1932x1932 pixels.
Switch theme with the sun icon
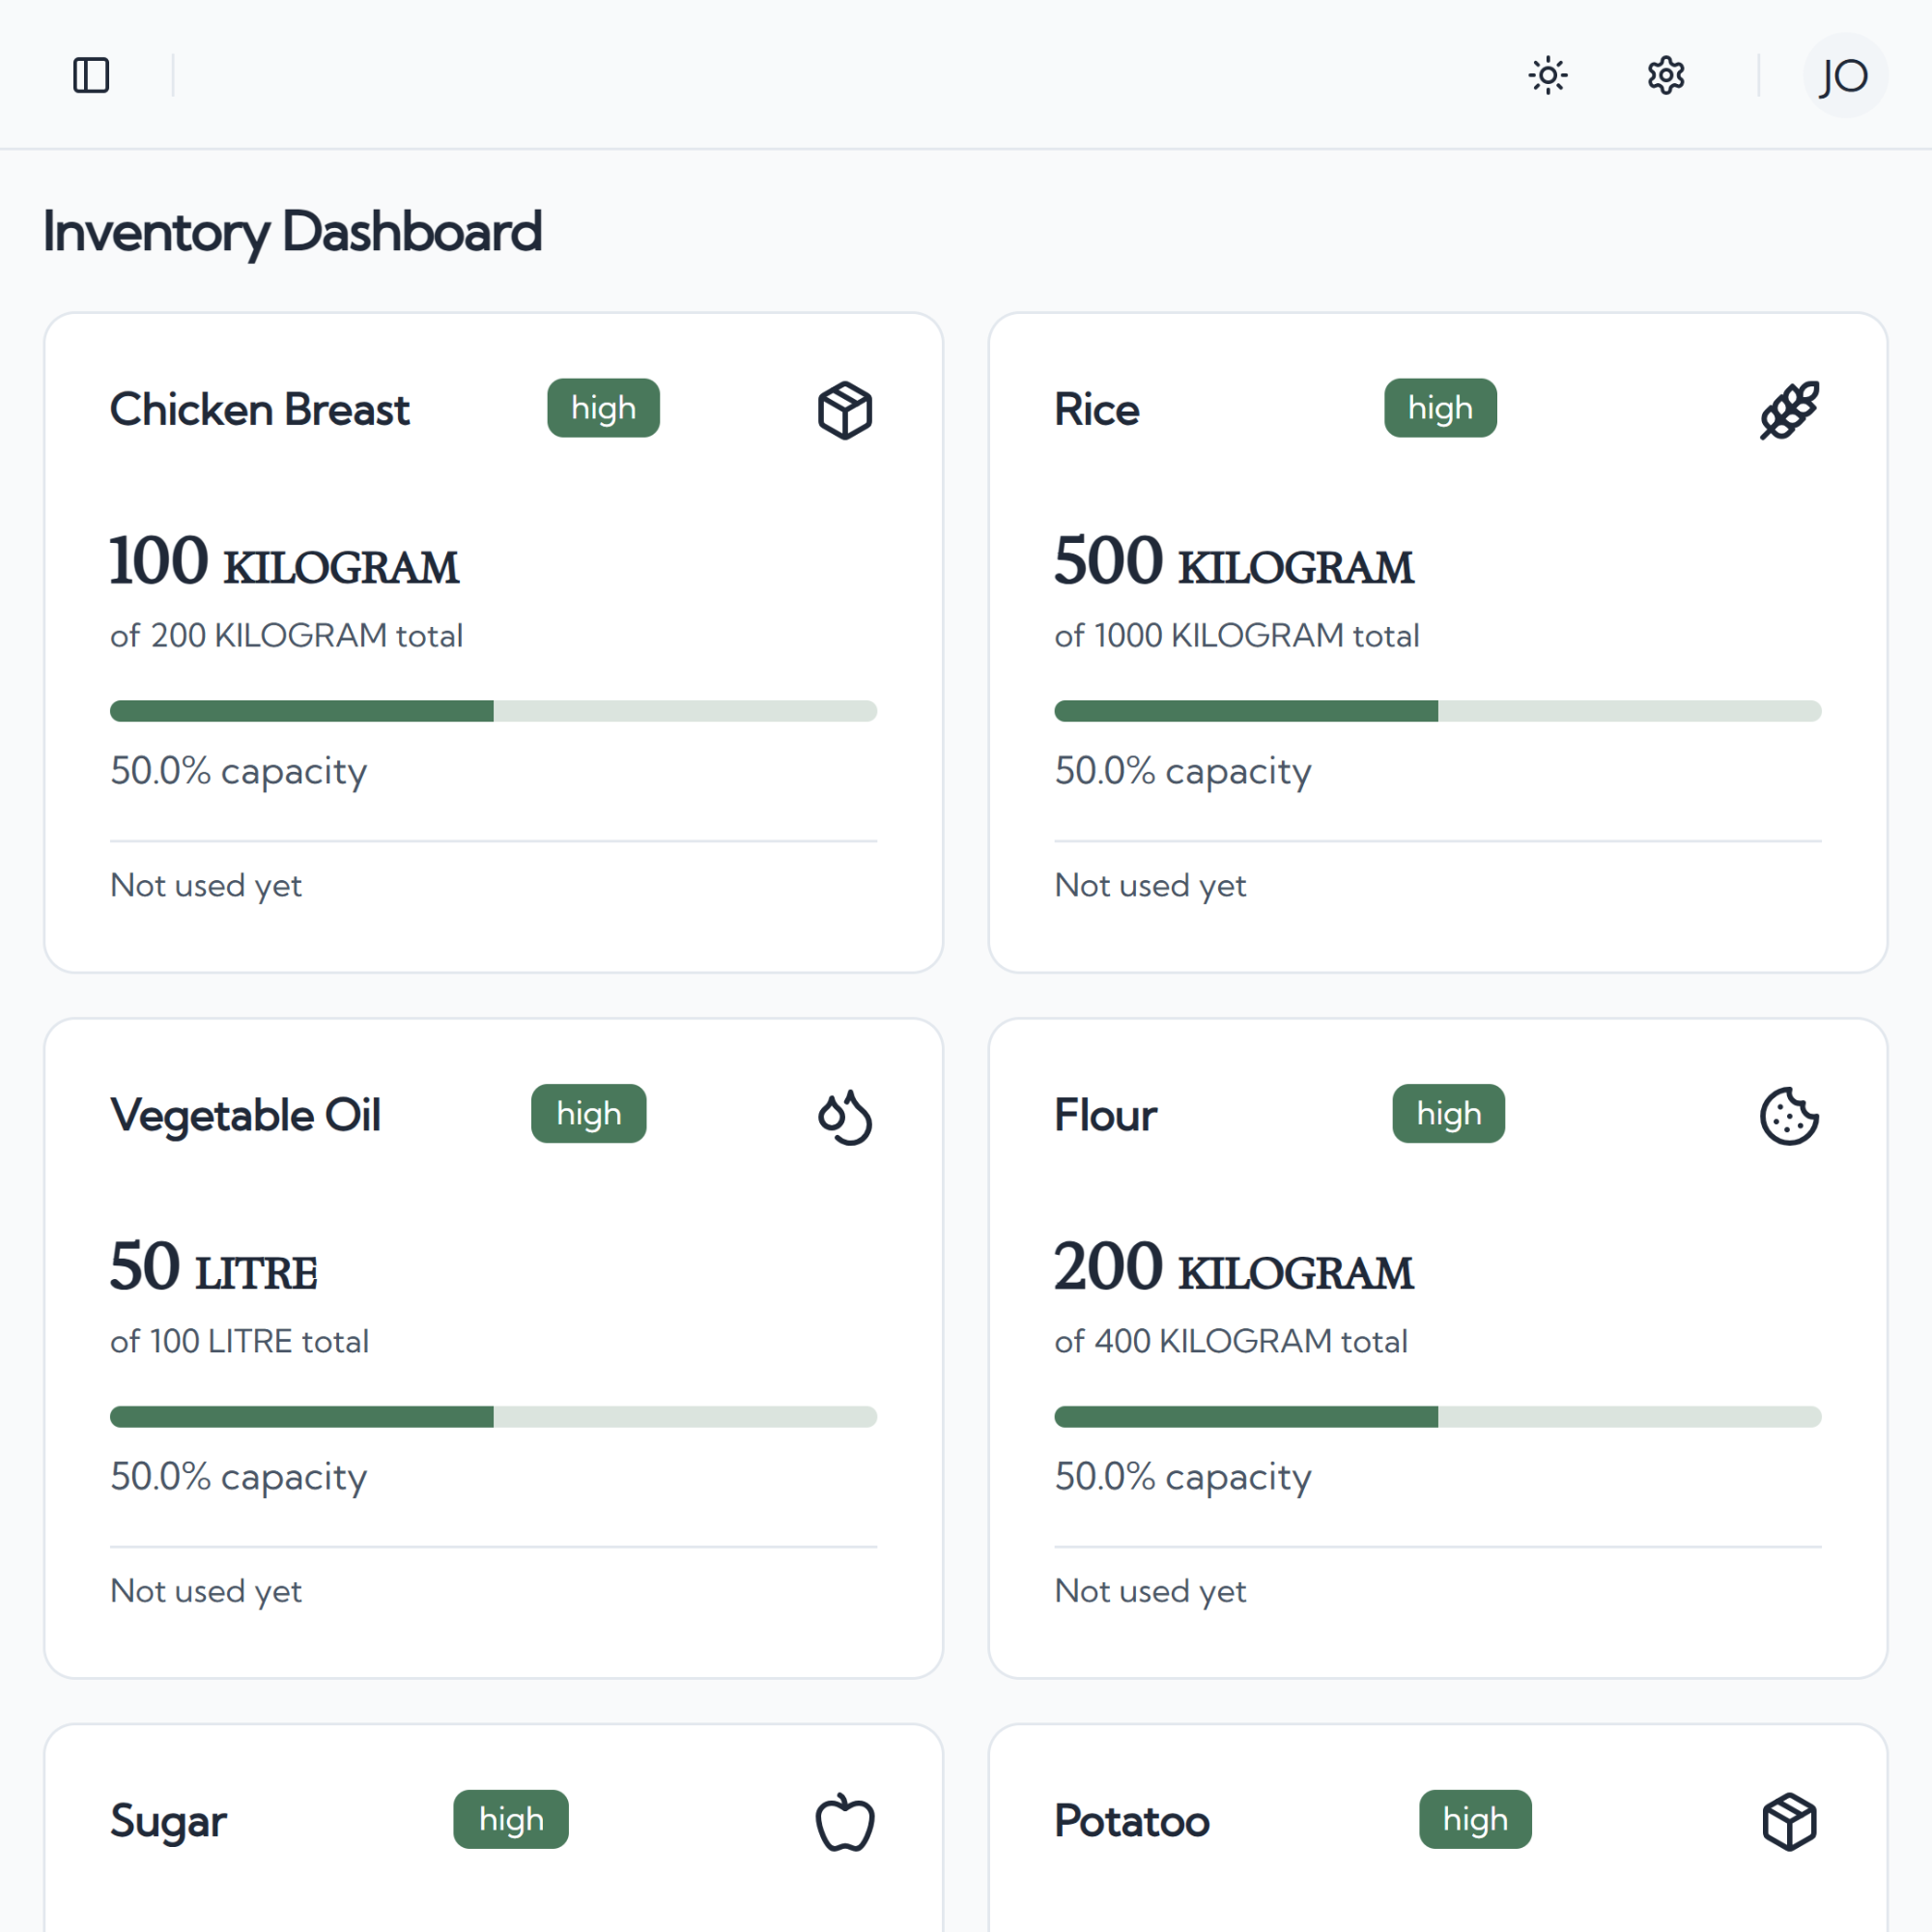(1548, 75)
